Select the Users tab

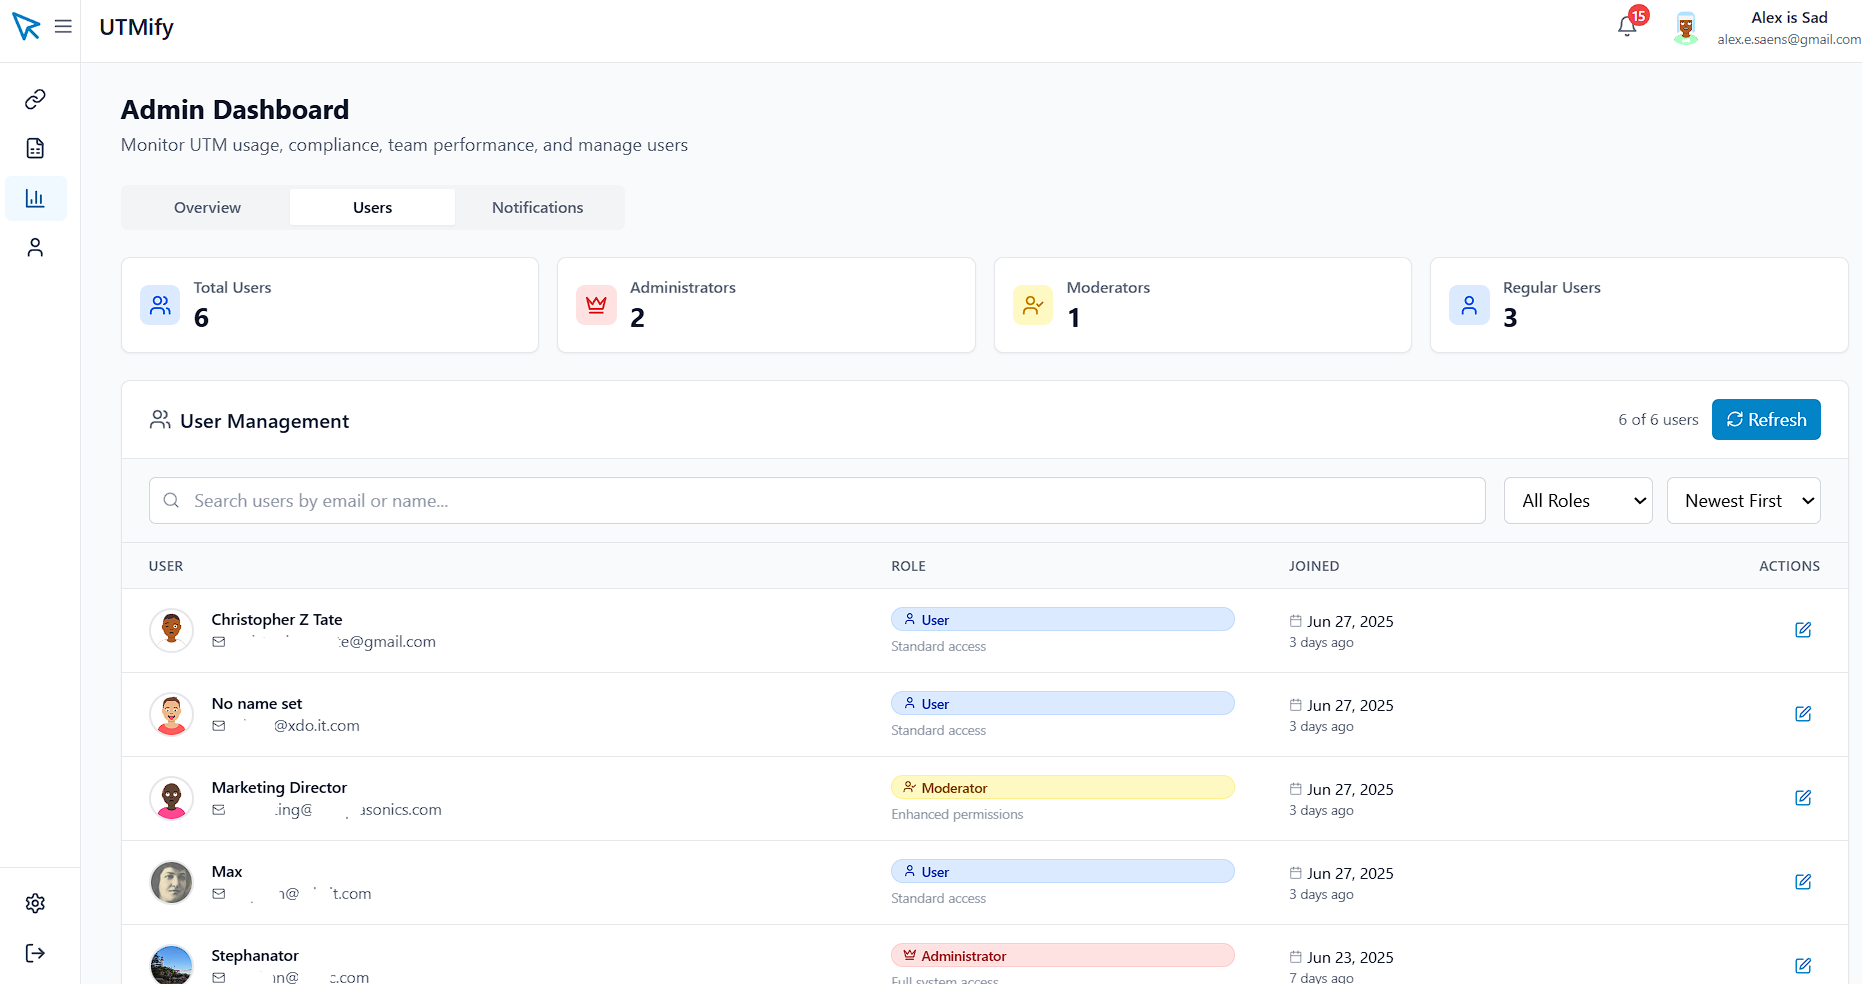(372, 207)
